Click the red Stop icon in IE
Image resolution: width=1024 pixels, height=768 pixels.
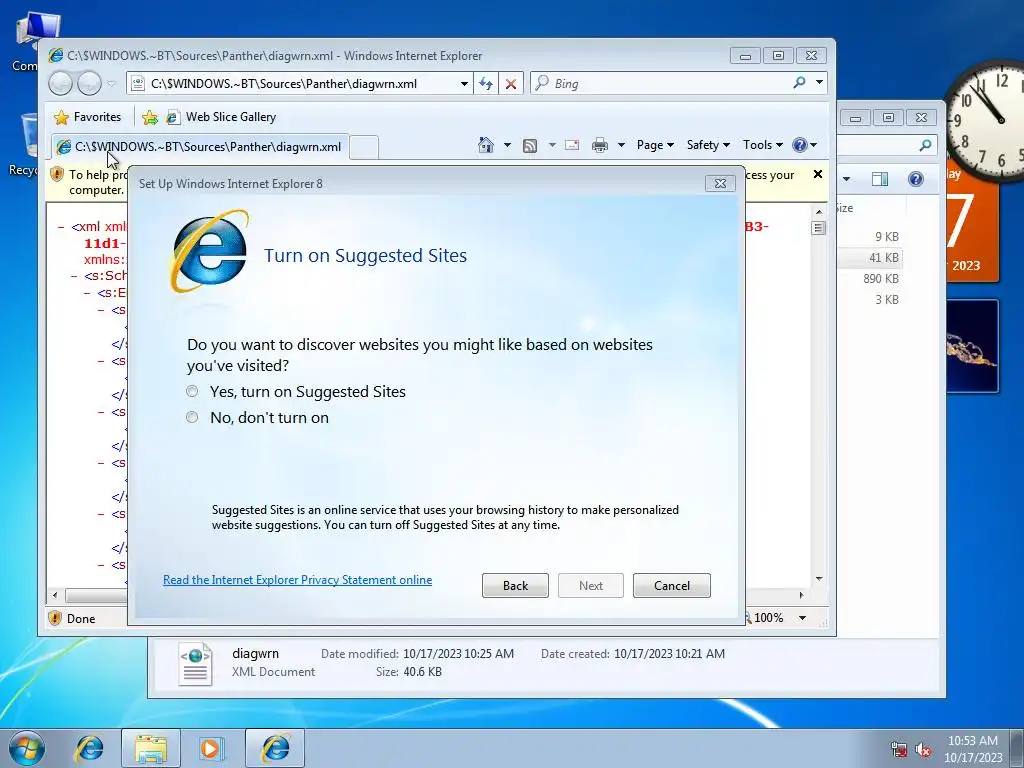511,84
